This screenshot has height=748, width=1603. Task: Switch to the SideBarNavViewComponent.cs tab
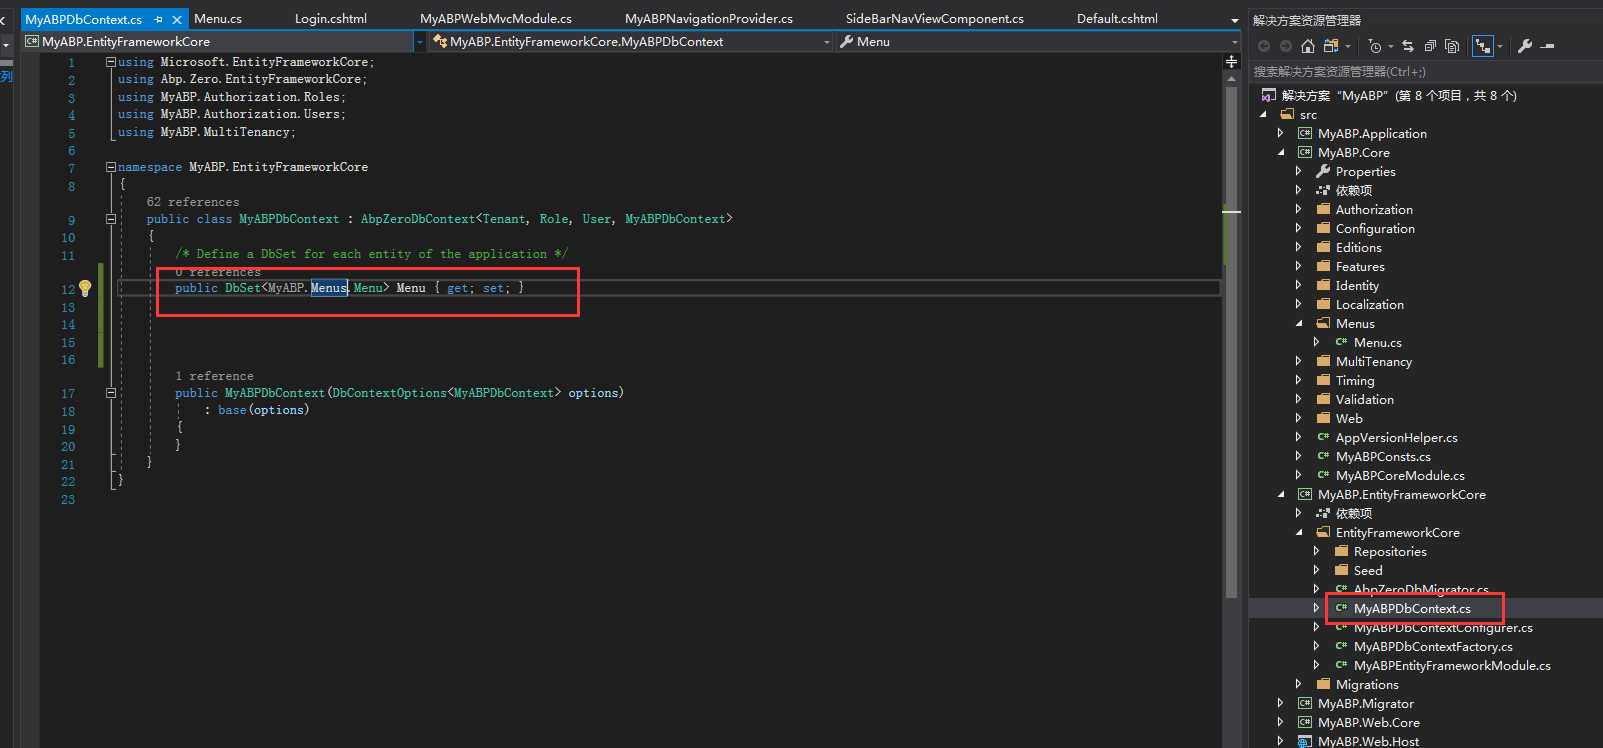tap(935, 18)
